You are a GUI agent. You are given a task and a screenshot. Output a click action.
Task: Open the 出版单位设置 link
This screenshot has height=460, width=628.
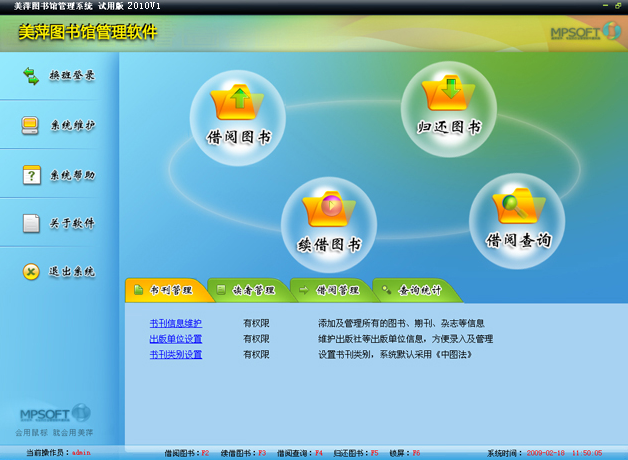click(176, 339)
